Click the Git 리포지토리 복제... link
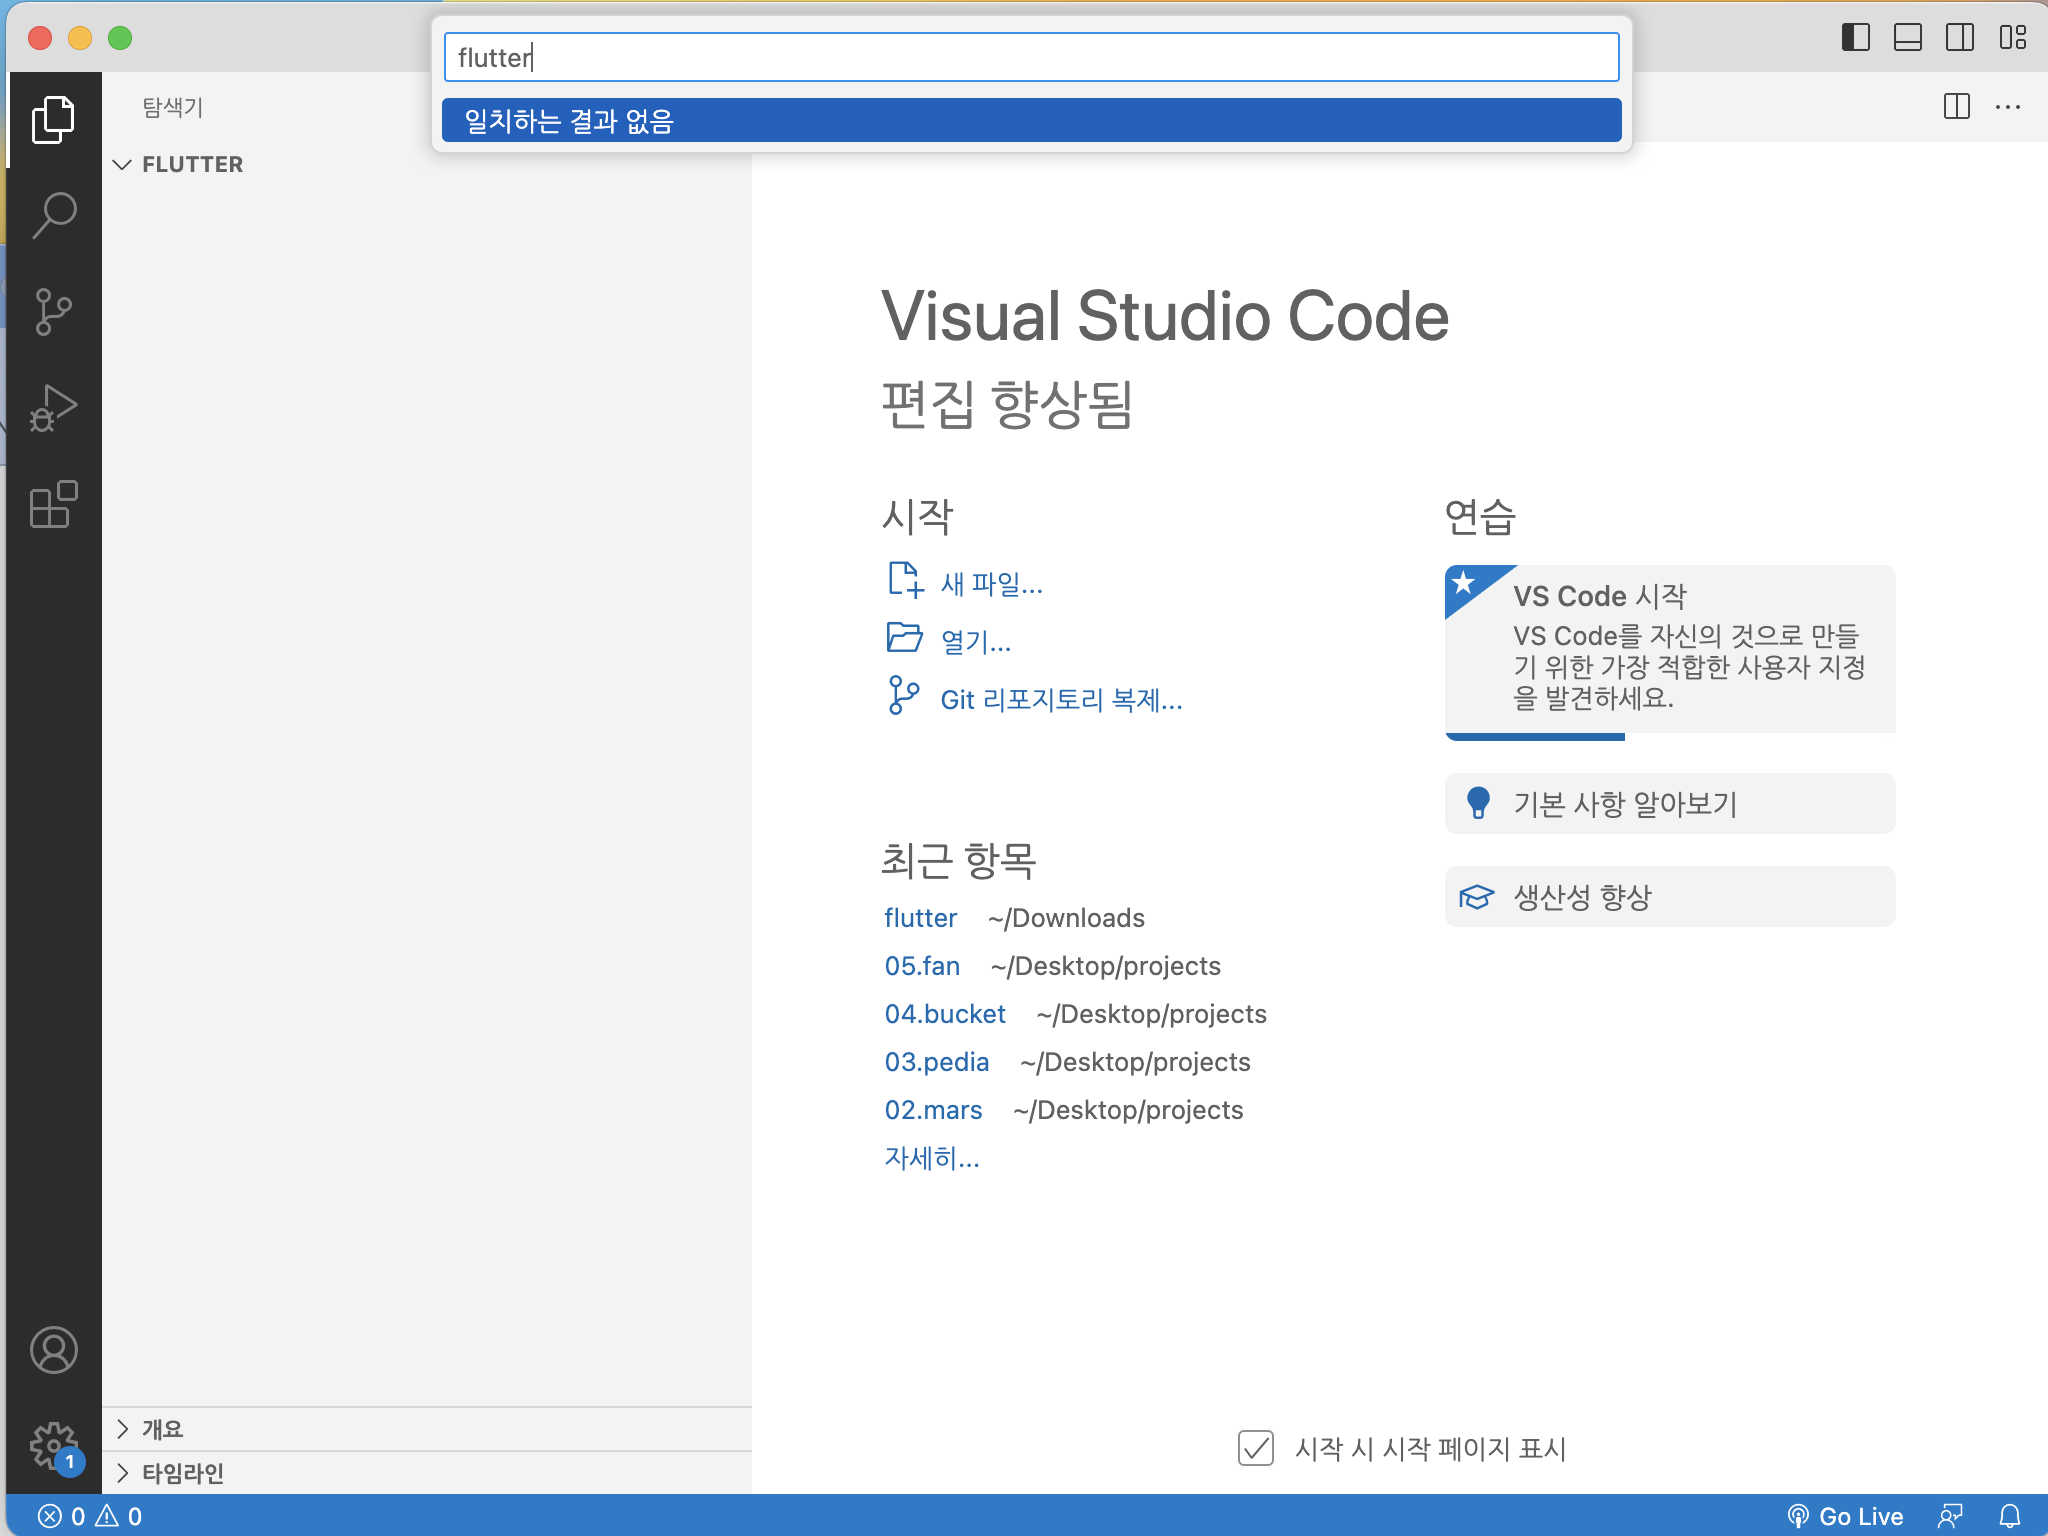2048x1536 pixels. (1062, 699)
